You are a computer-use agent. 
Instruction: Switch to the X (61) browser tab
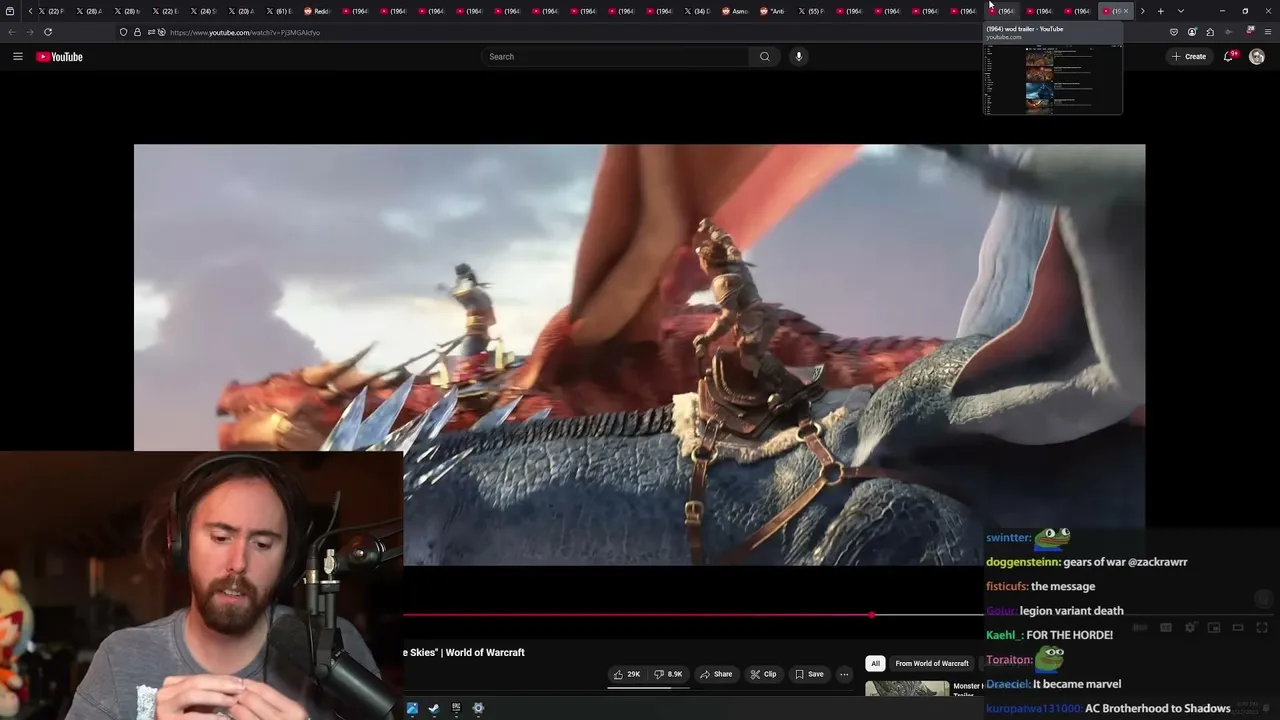[x=278, y=11]
